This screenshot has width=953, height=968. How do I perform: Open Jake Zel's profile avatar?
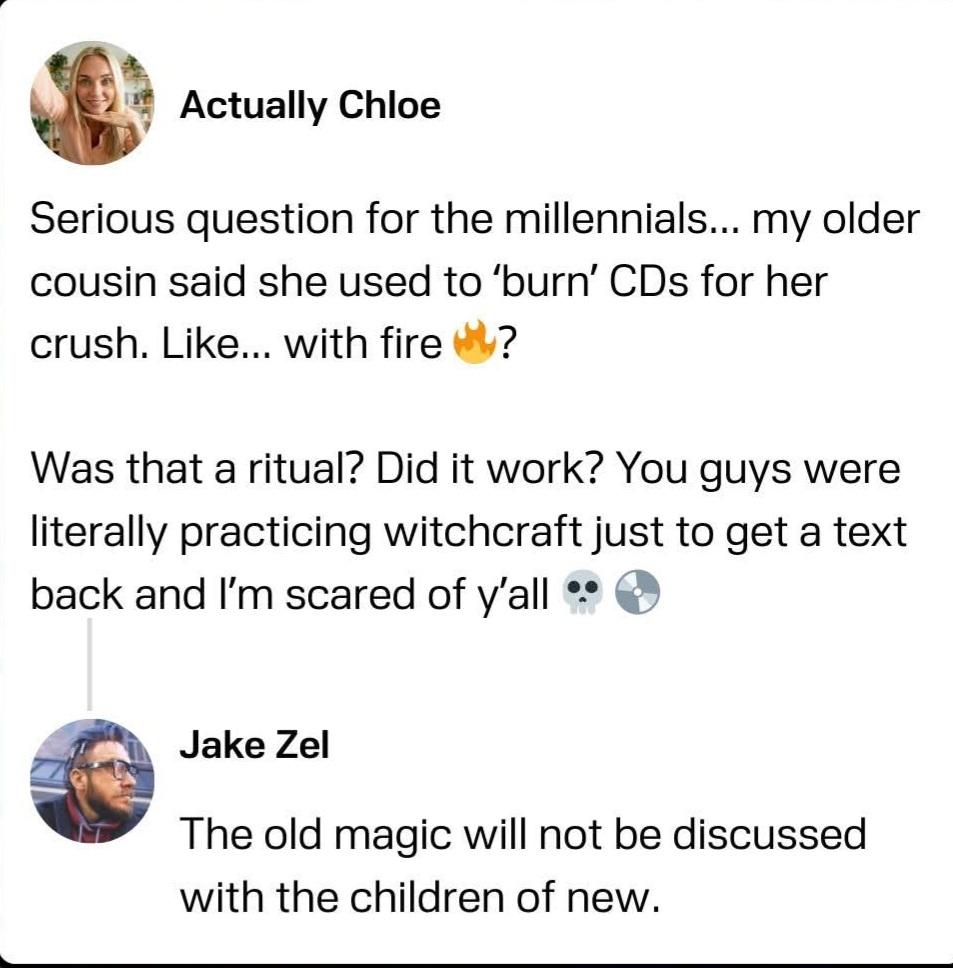(92, 780)
